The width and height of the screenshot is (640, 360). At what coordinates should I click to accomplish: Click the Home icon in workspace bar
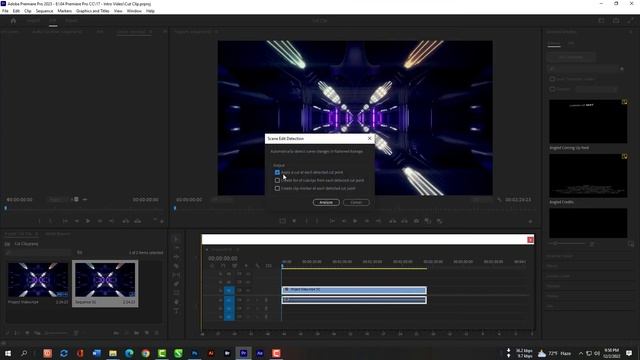click(x=13, y=21)
